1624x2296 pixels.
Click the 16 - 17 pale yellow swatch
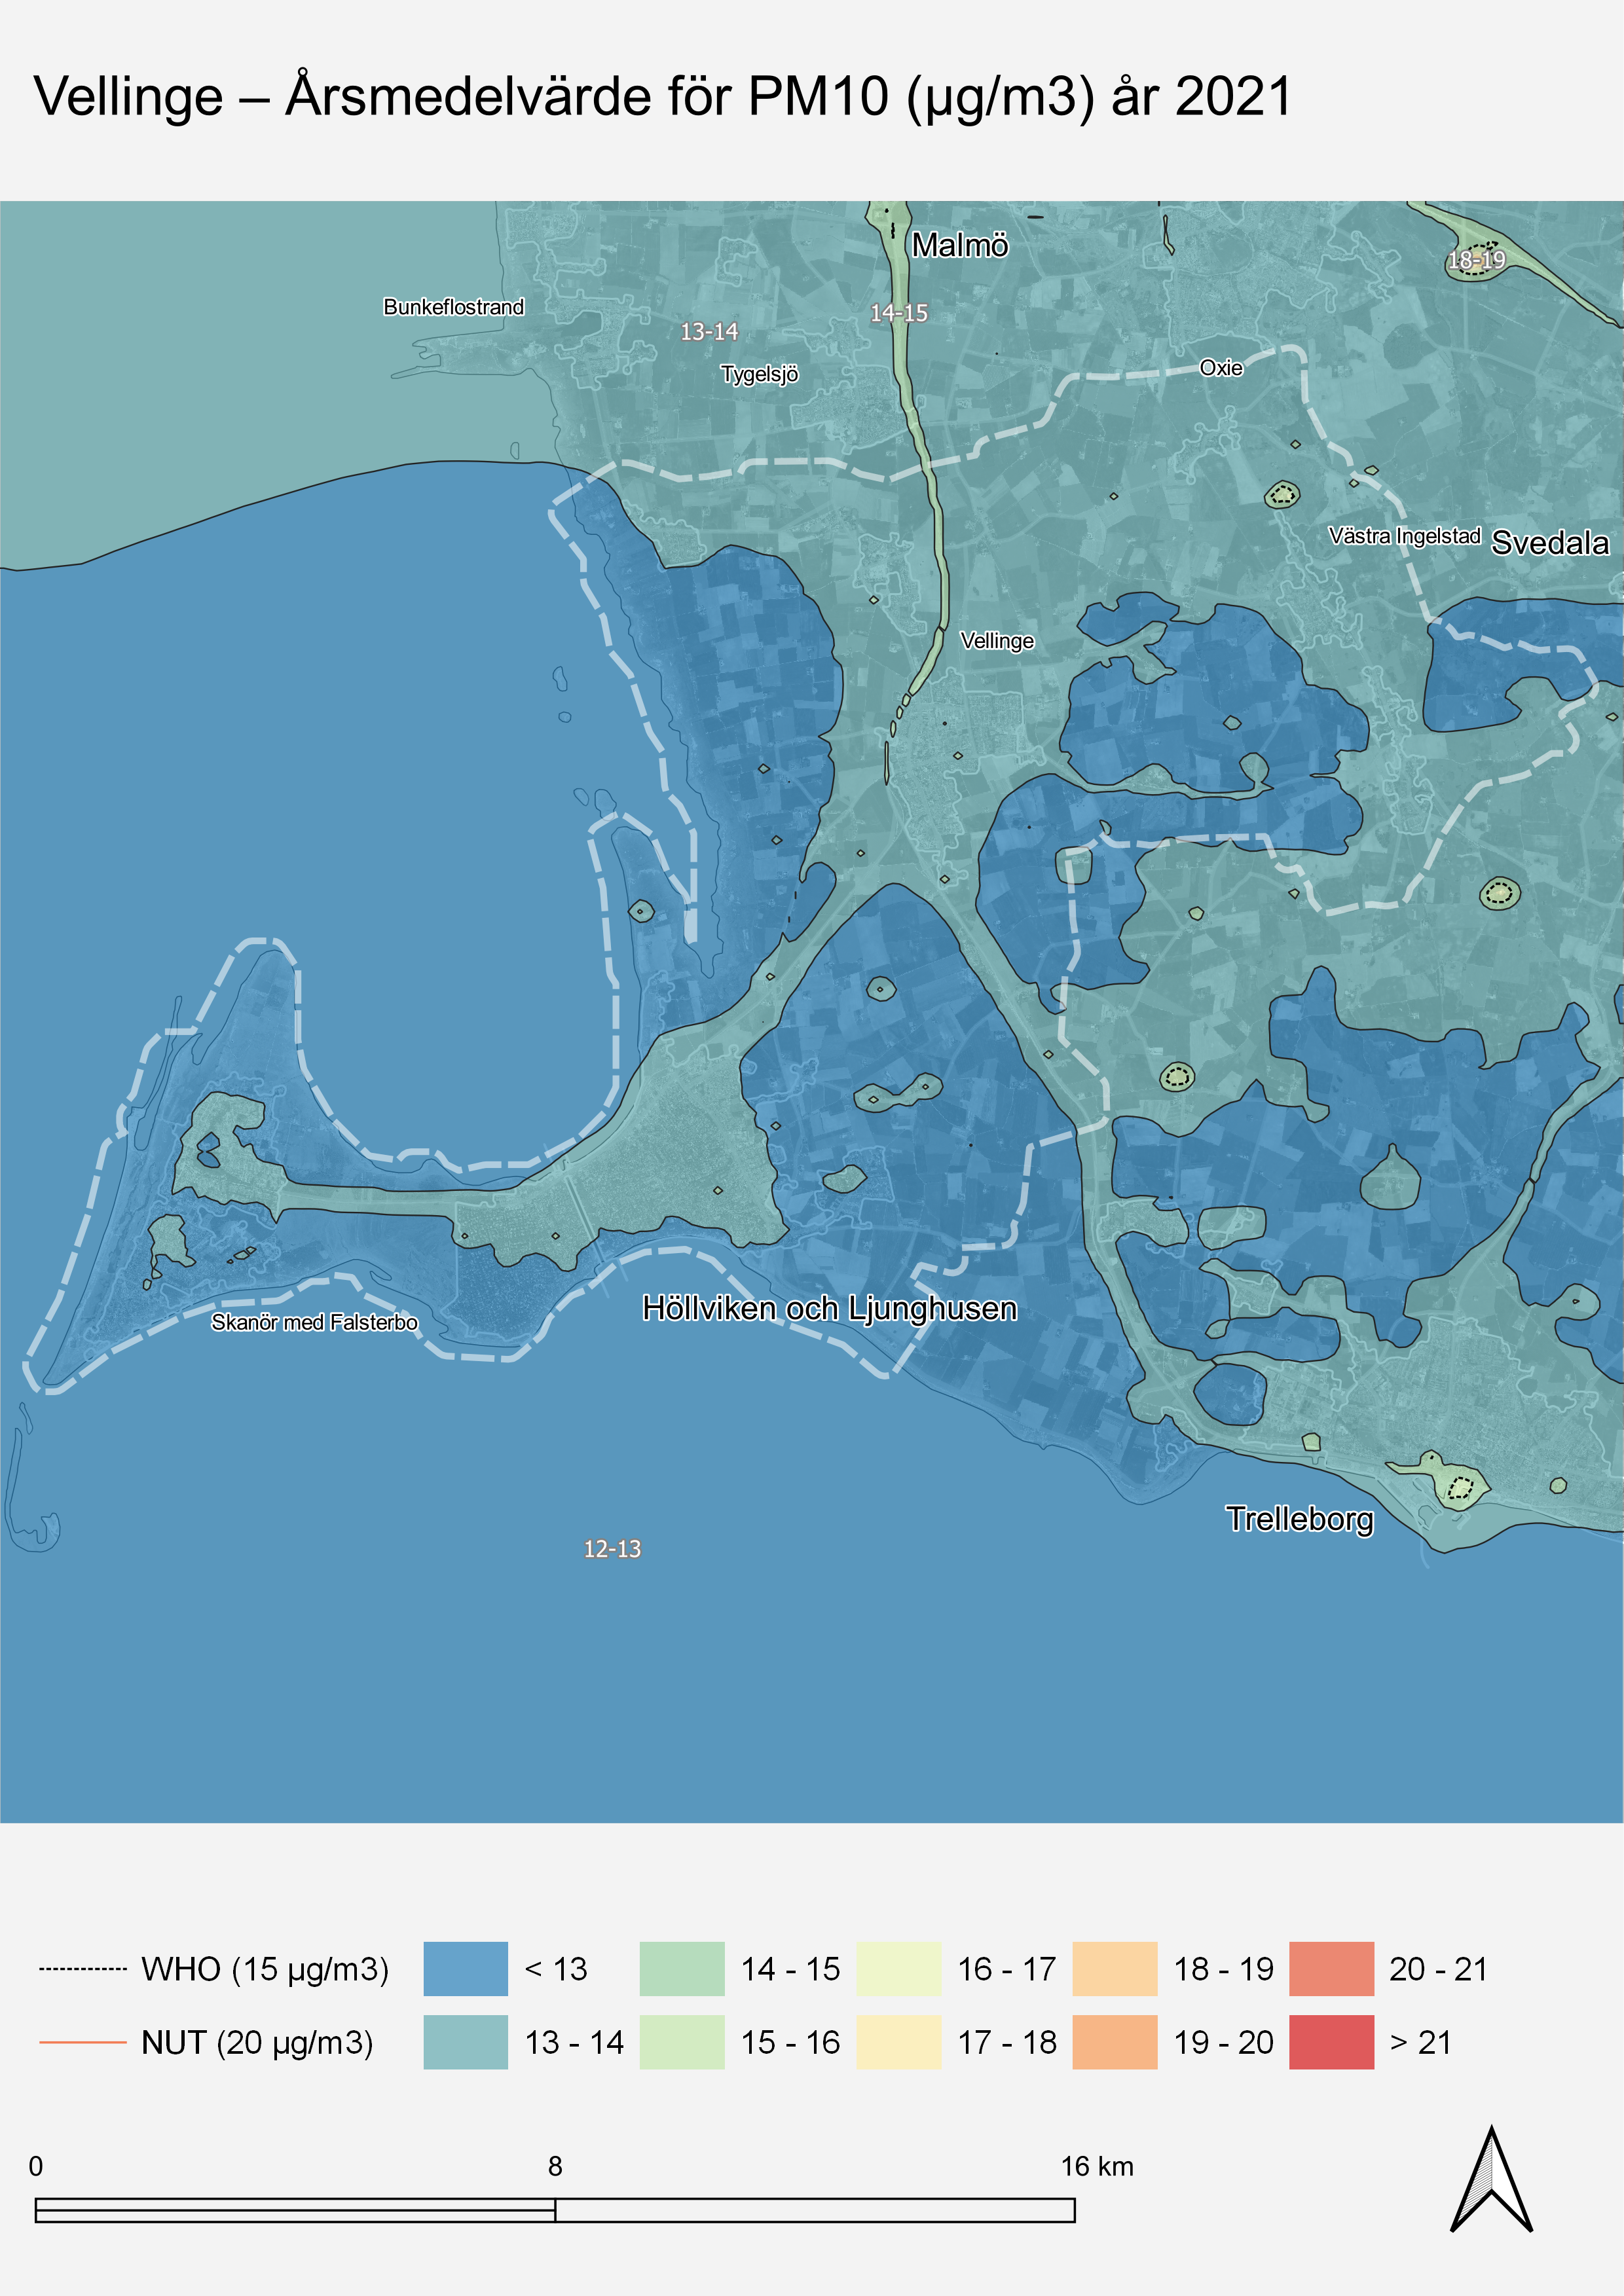click(898, 1969)
